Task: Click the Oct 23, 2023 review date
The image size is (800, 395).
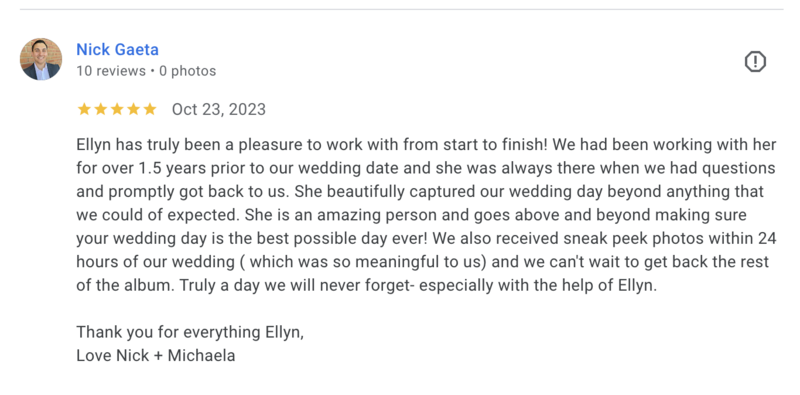Action: [218, 110]
